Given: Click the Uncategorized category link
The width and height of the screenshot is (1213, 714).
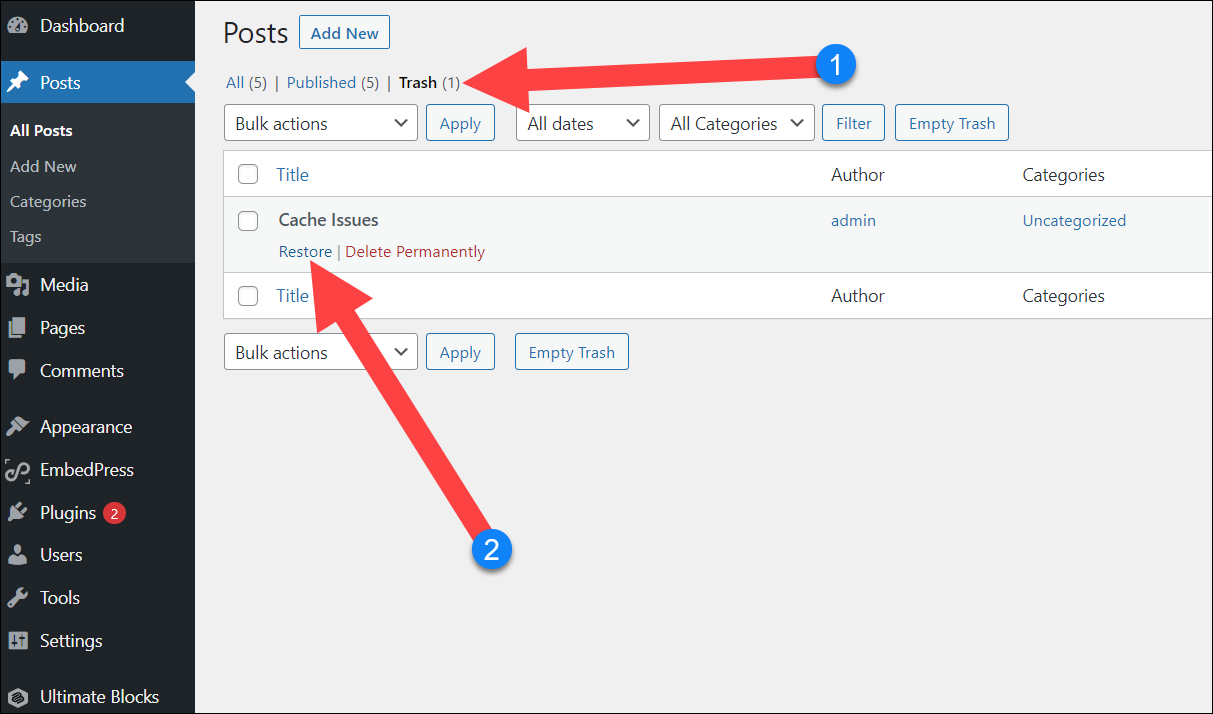Looking at the screenshot, I should (x=1074, y=221).
